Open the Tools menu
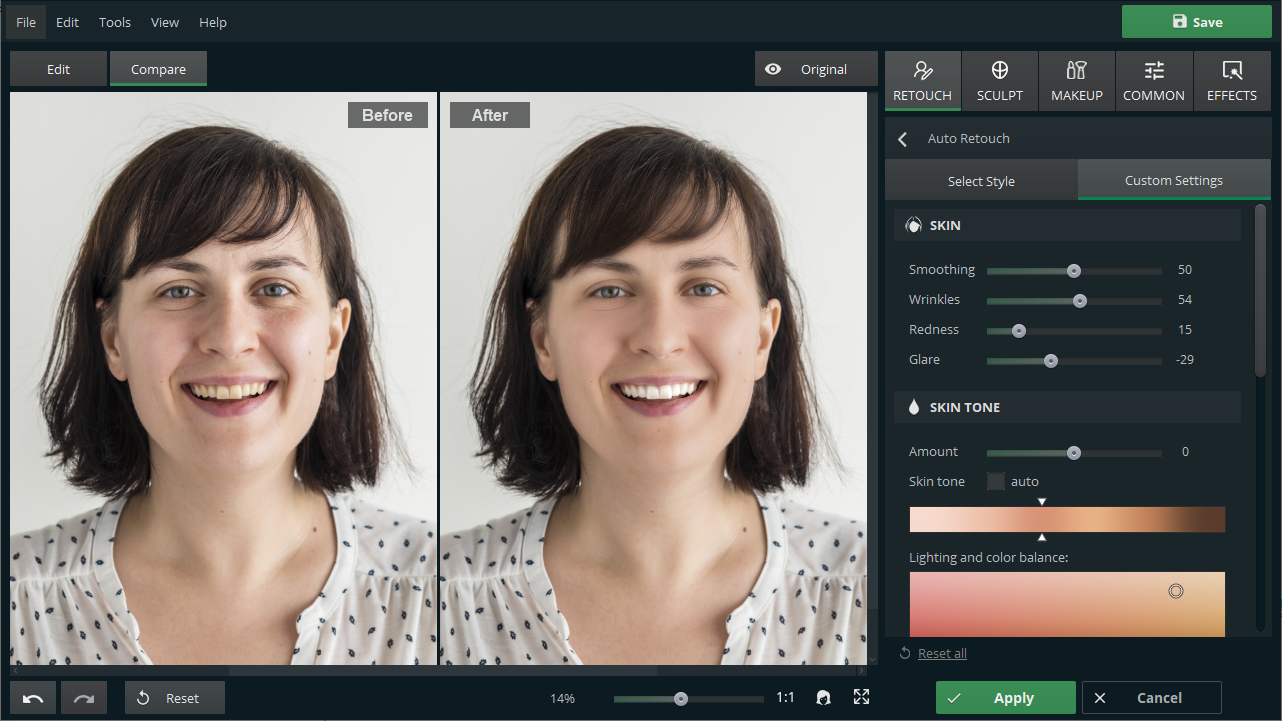 (115, 22)
